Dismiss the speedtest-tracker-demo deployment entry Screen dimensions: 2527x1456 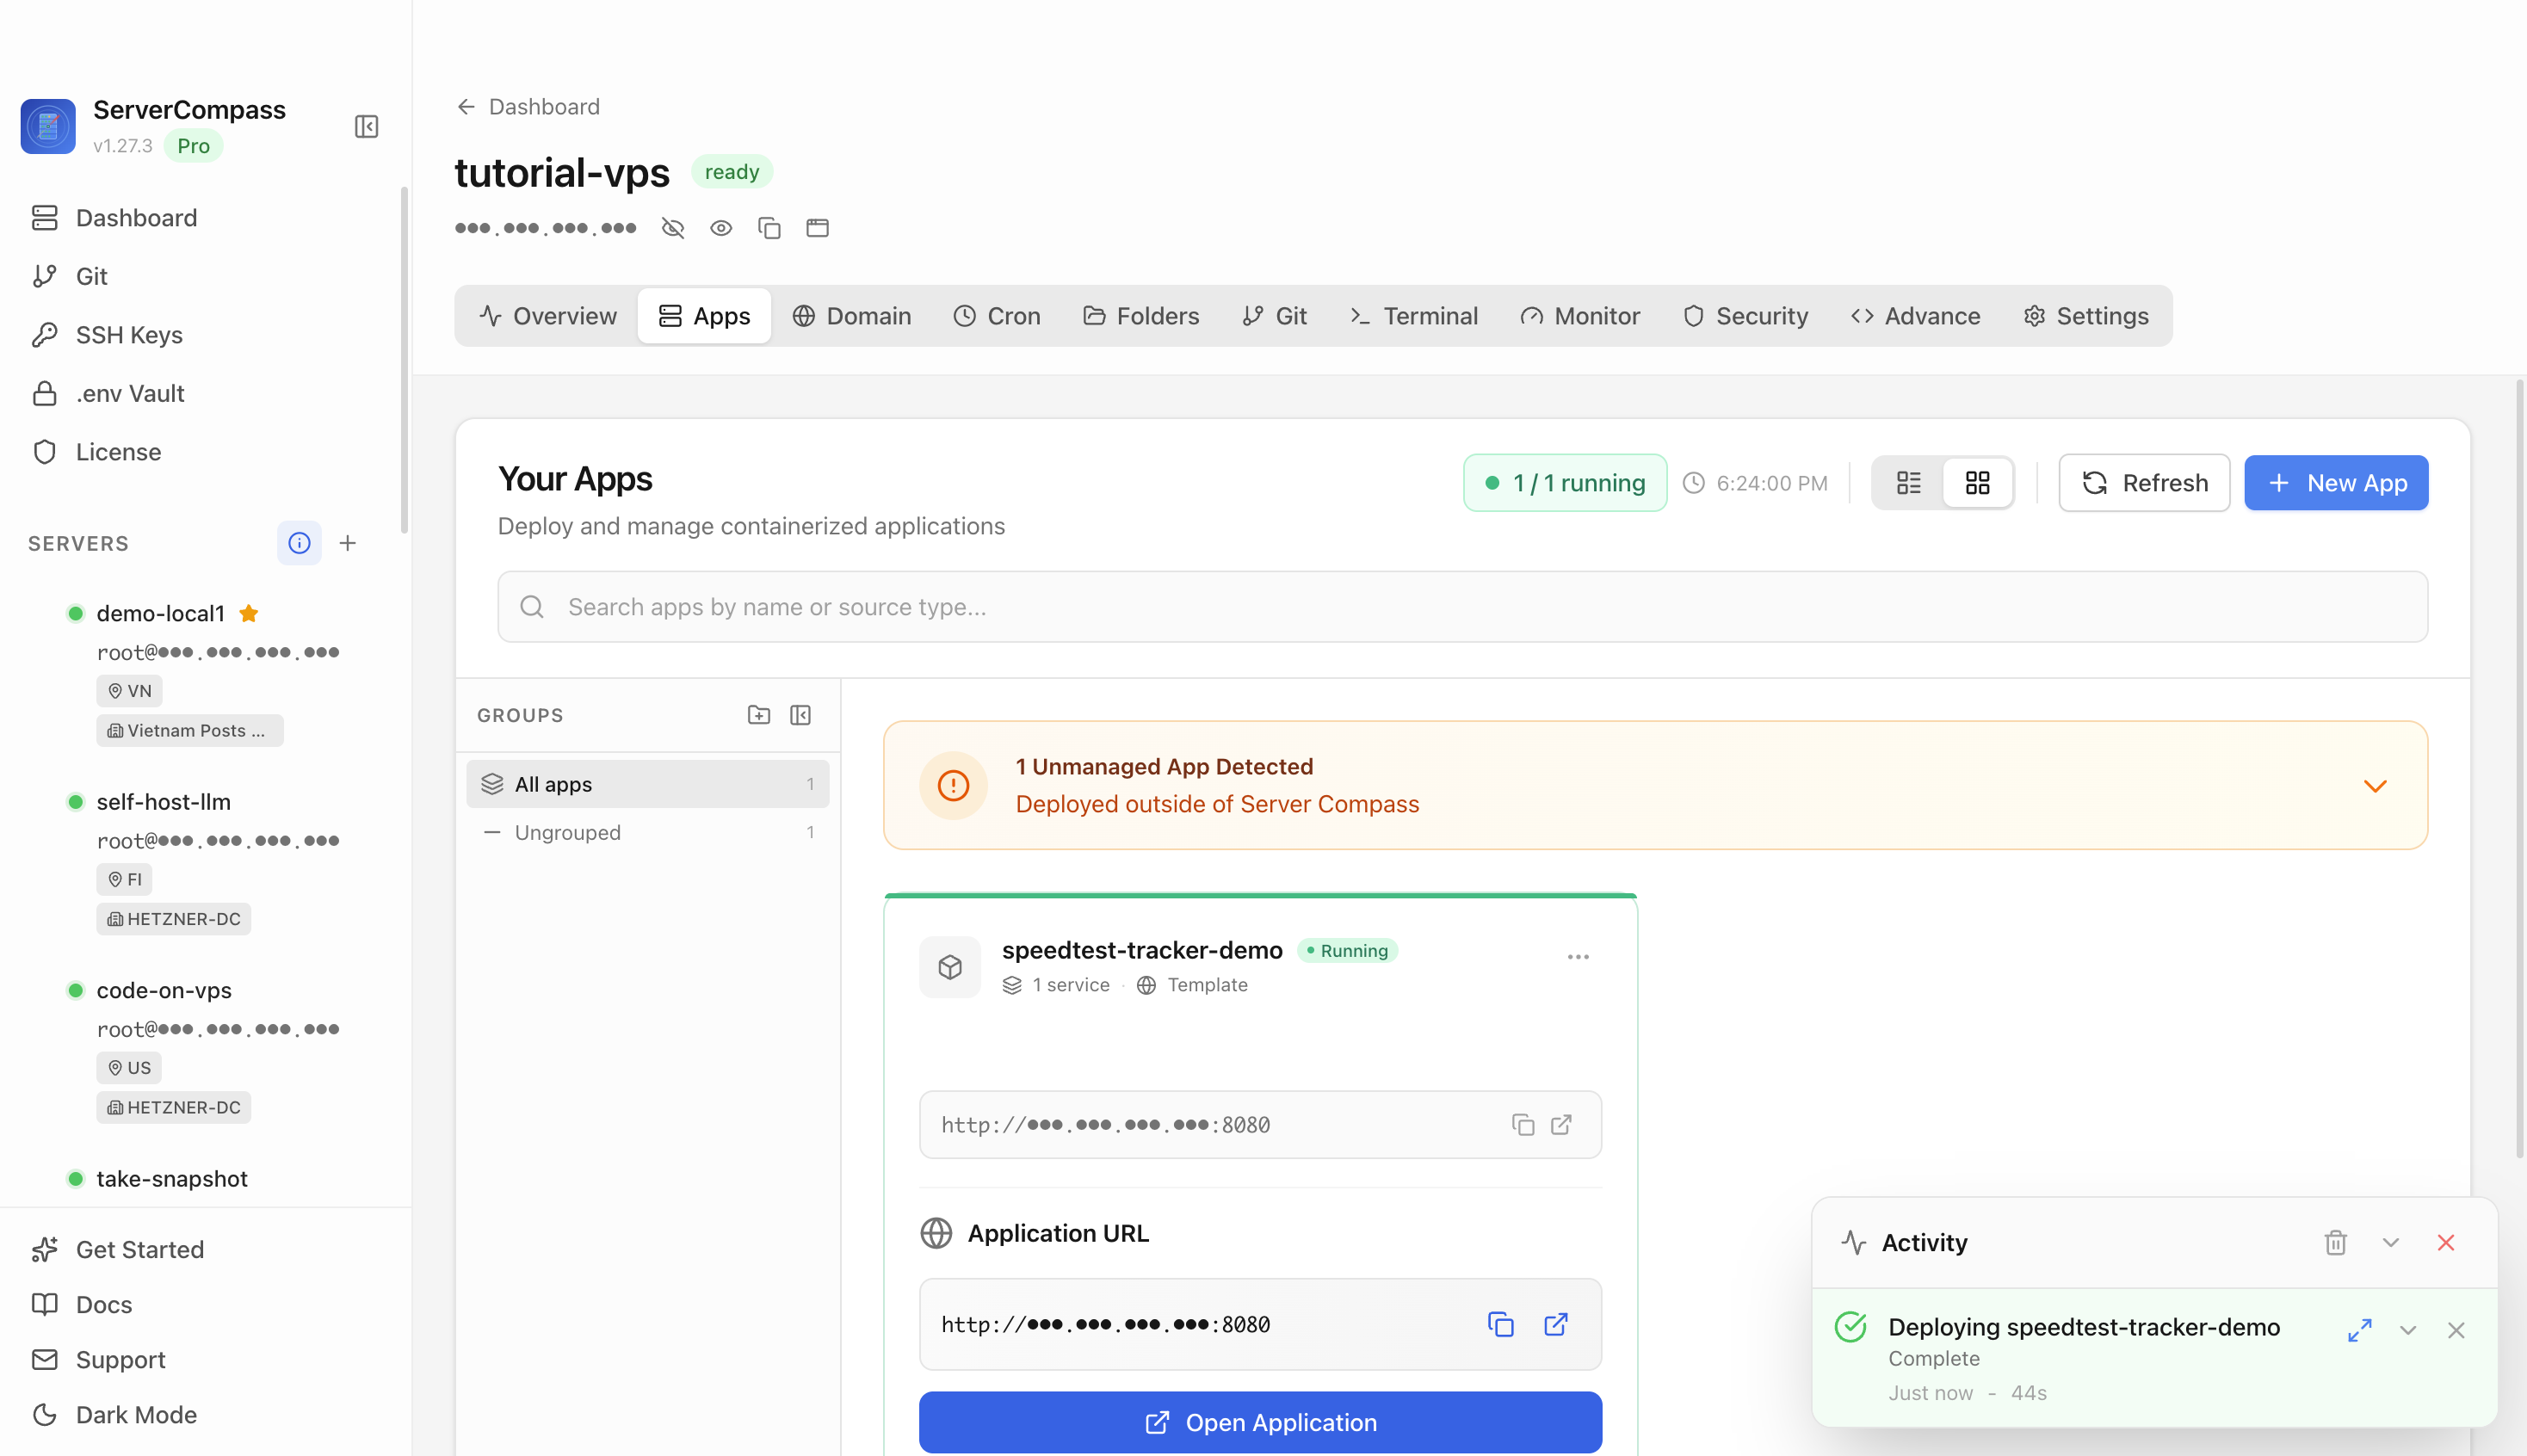pyautogui.click(x=2456, y=1330)
